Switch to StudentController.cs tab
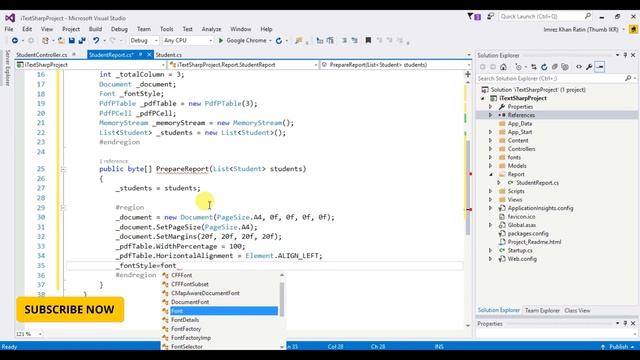The image size is (640, 360). 42,55
